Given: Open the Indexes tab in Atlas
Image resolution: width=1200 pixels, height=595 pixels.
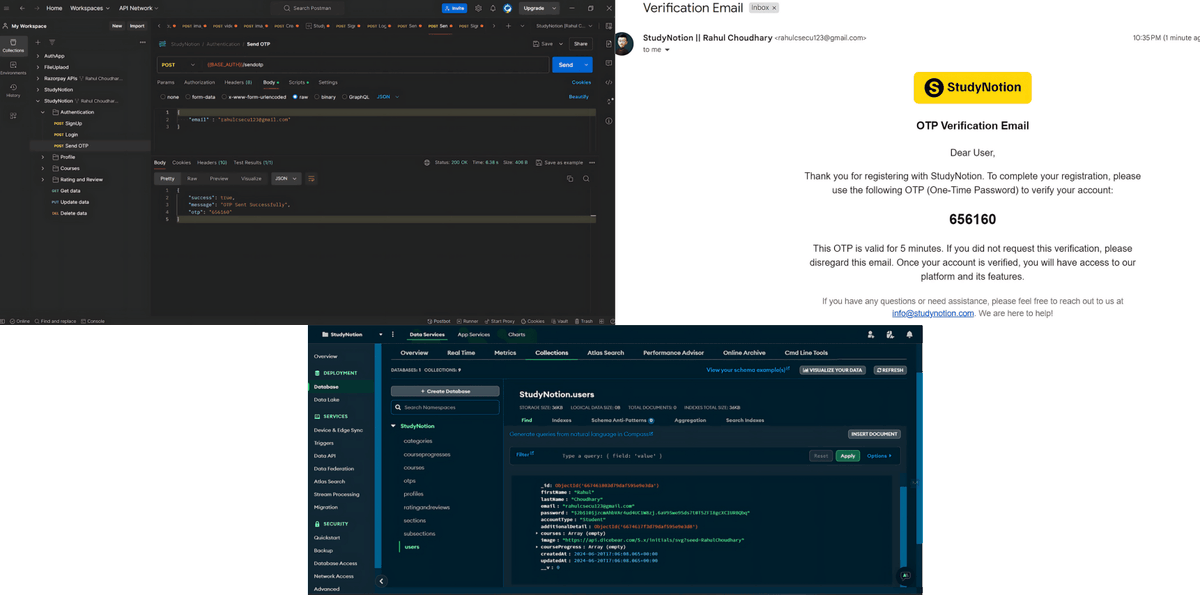Looking at the screenshot, I should (x=562, y=420).
